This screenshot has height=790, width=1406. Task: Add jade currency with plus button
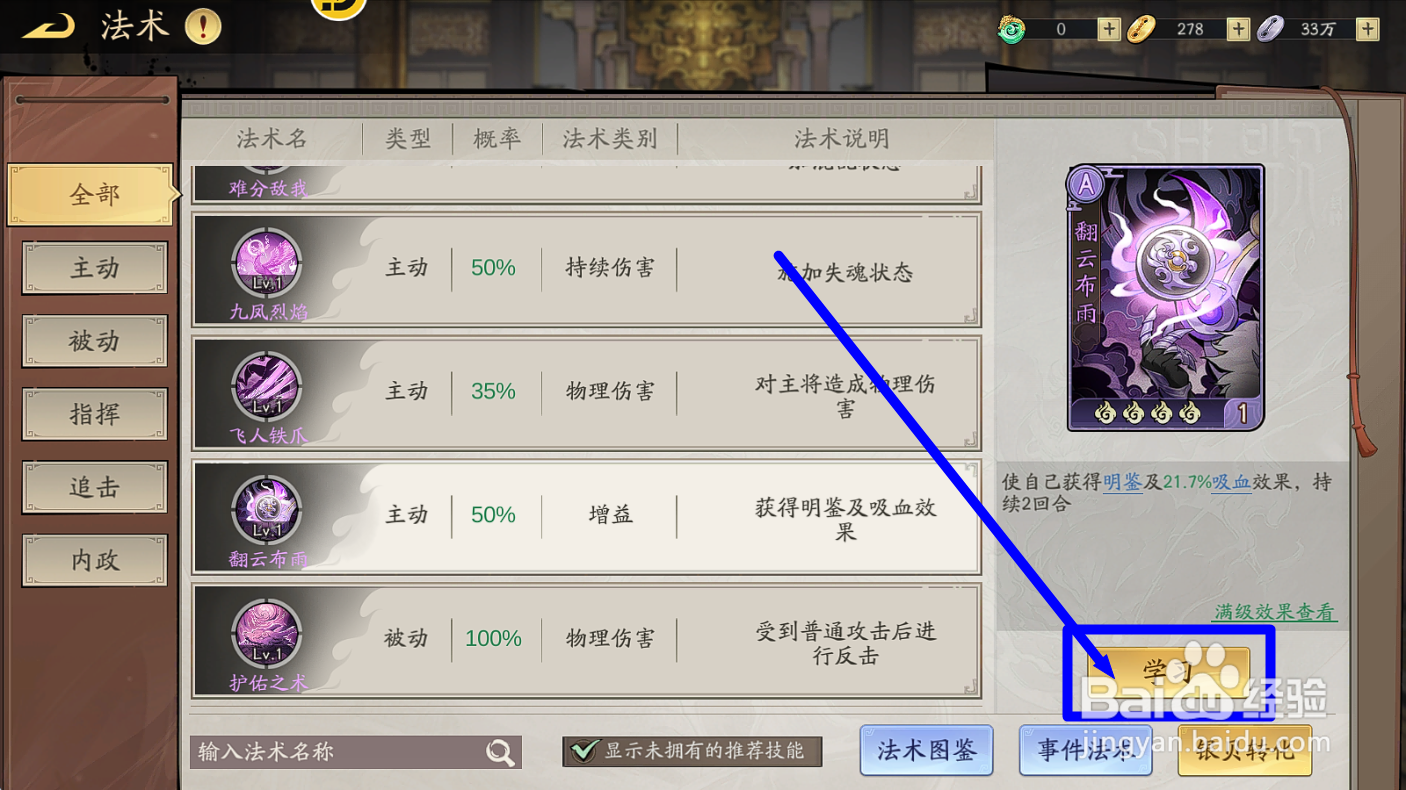click(1108, 29)
